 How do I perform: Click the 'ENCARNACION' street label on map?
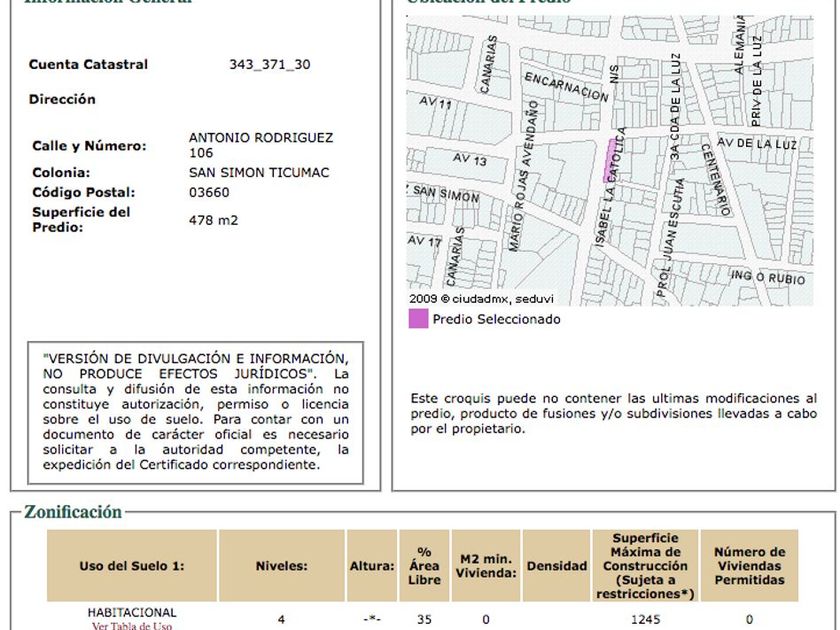566,87
